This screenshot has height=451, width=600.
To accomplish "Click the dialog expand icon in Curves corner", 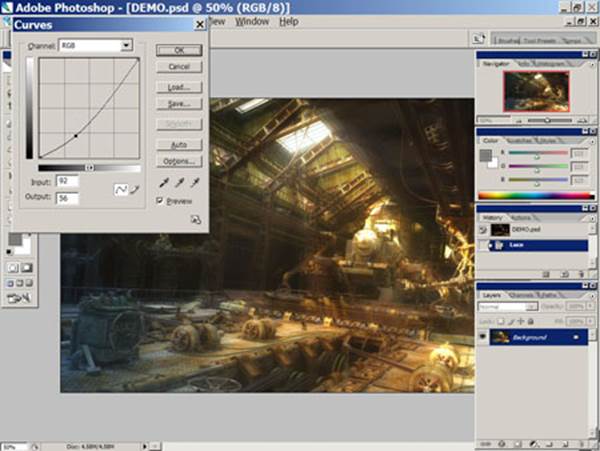I will click(196, 220).
